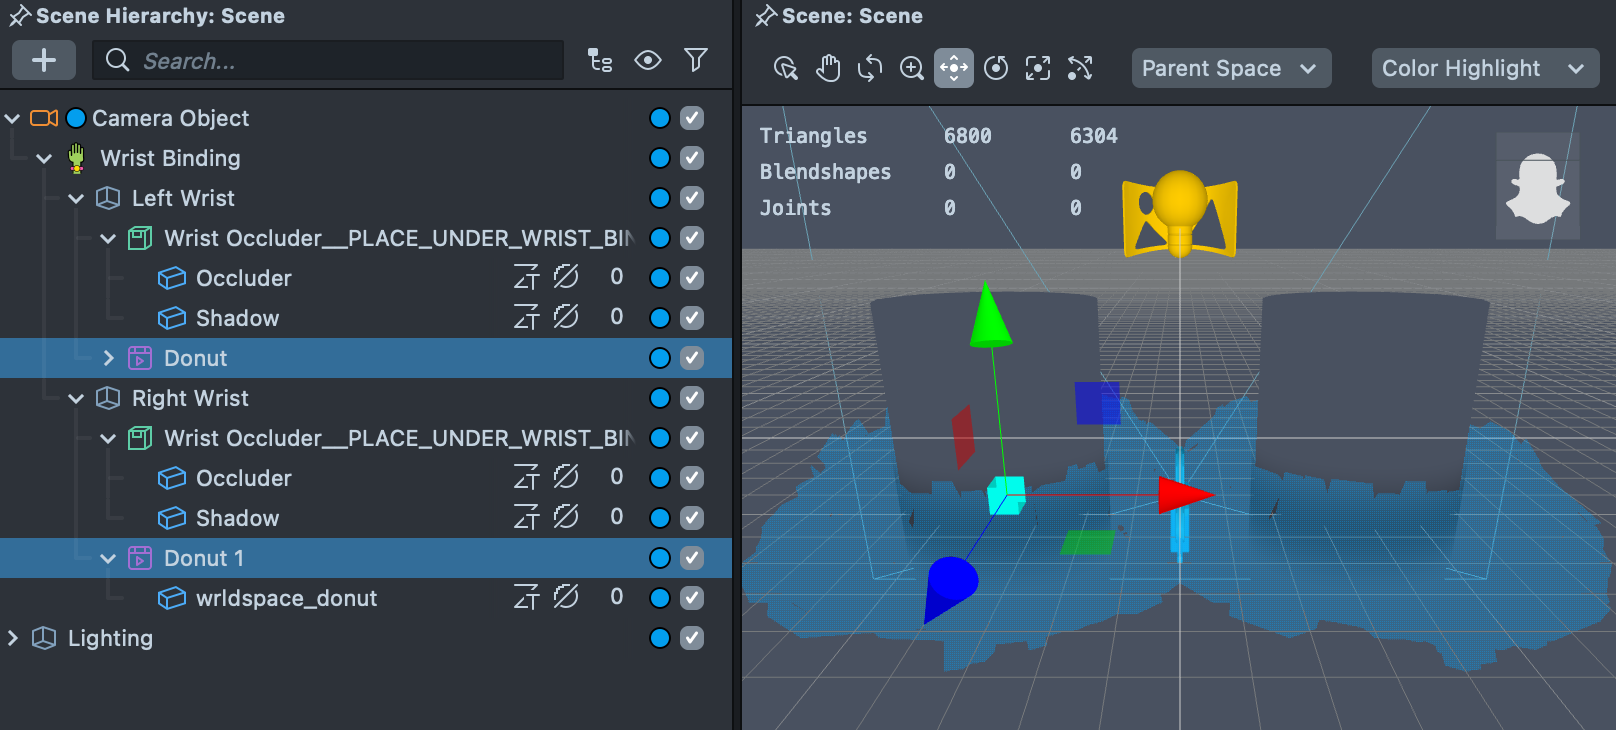Screen dimensions: 1616x730
Task: Activate the move tool in scene toolbar
Action: [954, 68]
